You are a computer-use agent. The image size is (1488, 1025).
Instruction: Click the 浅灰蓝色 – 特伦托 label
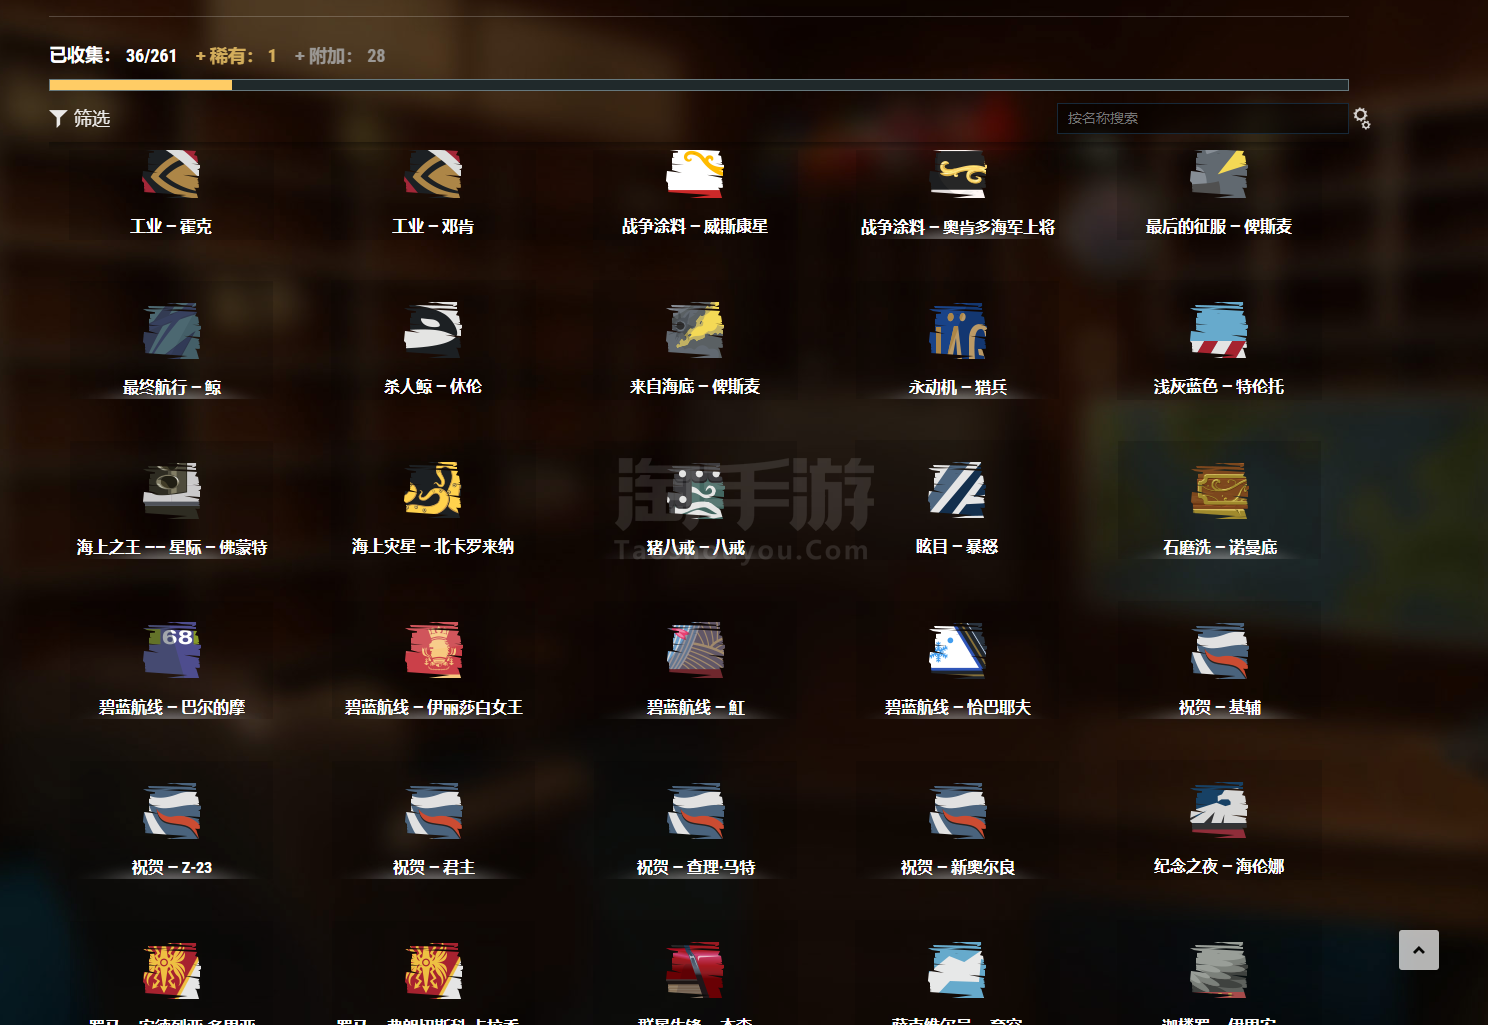click(x=1219, y=387)
